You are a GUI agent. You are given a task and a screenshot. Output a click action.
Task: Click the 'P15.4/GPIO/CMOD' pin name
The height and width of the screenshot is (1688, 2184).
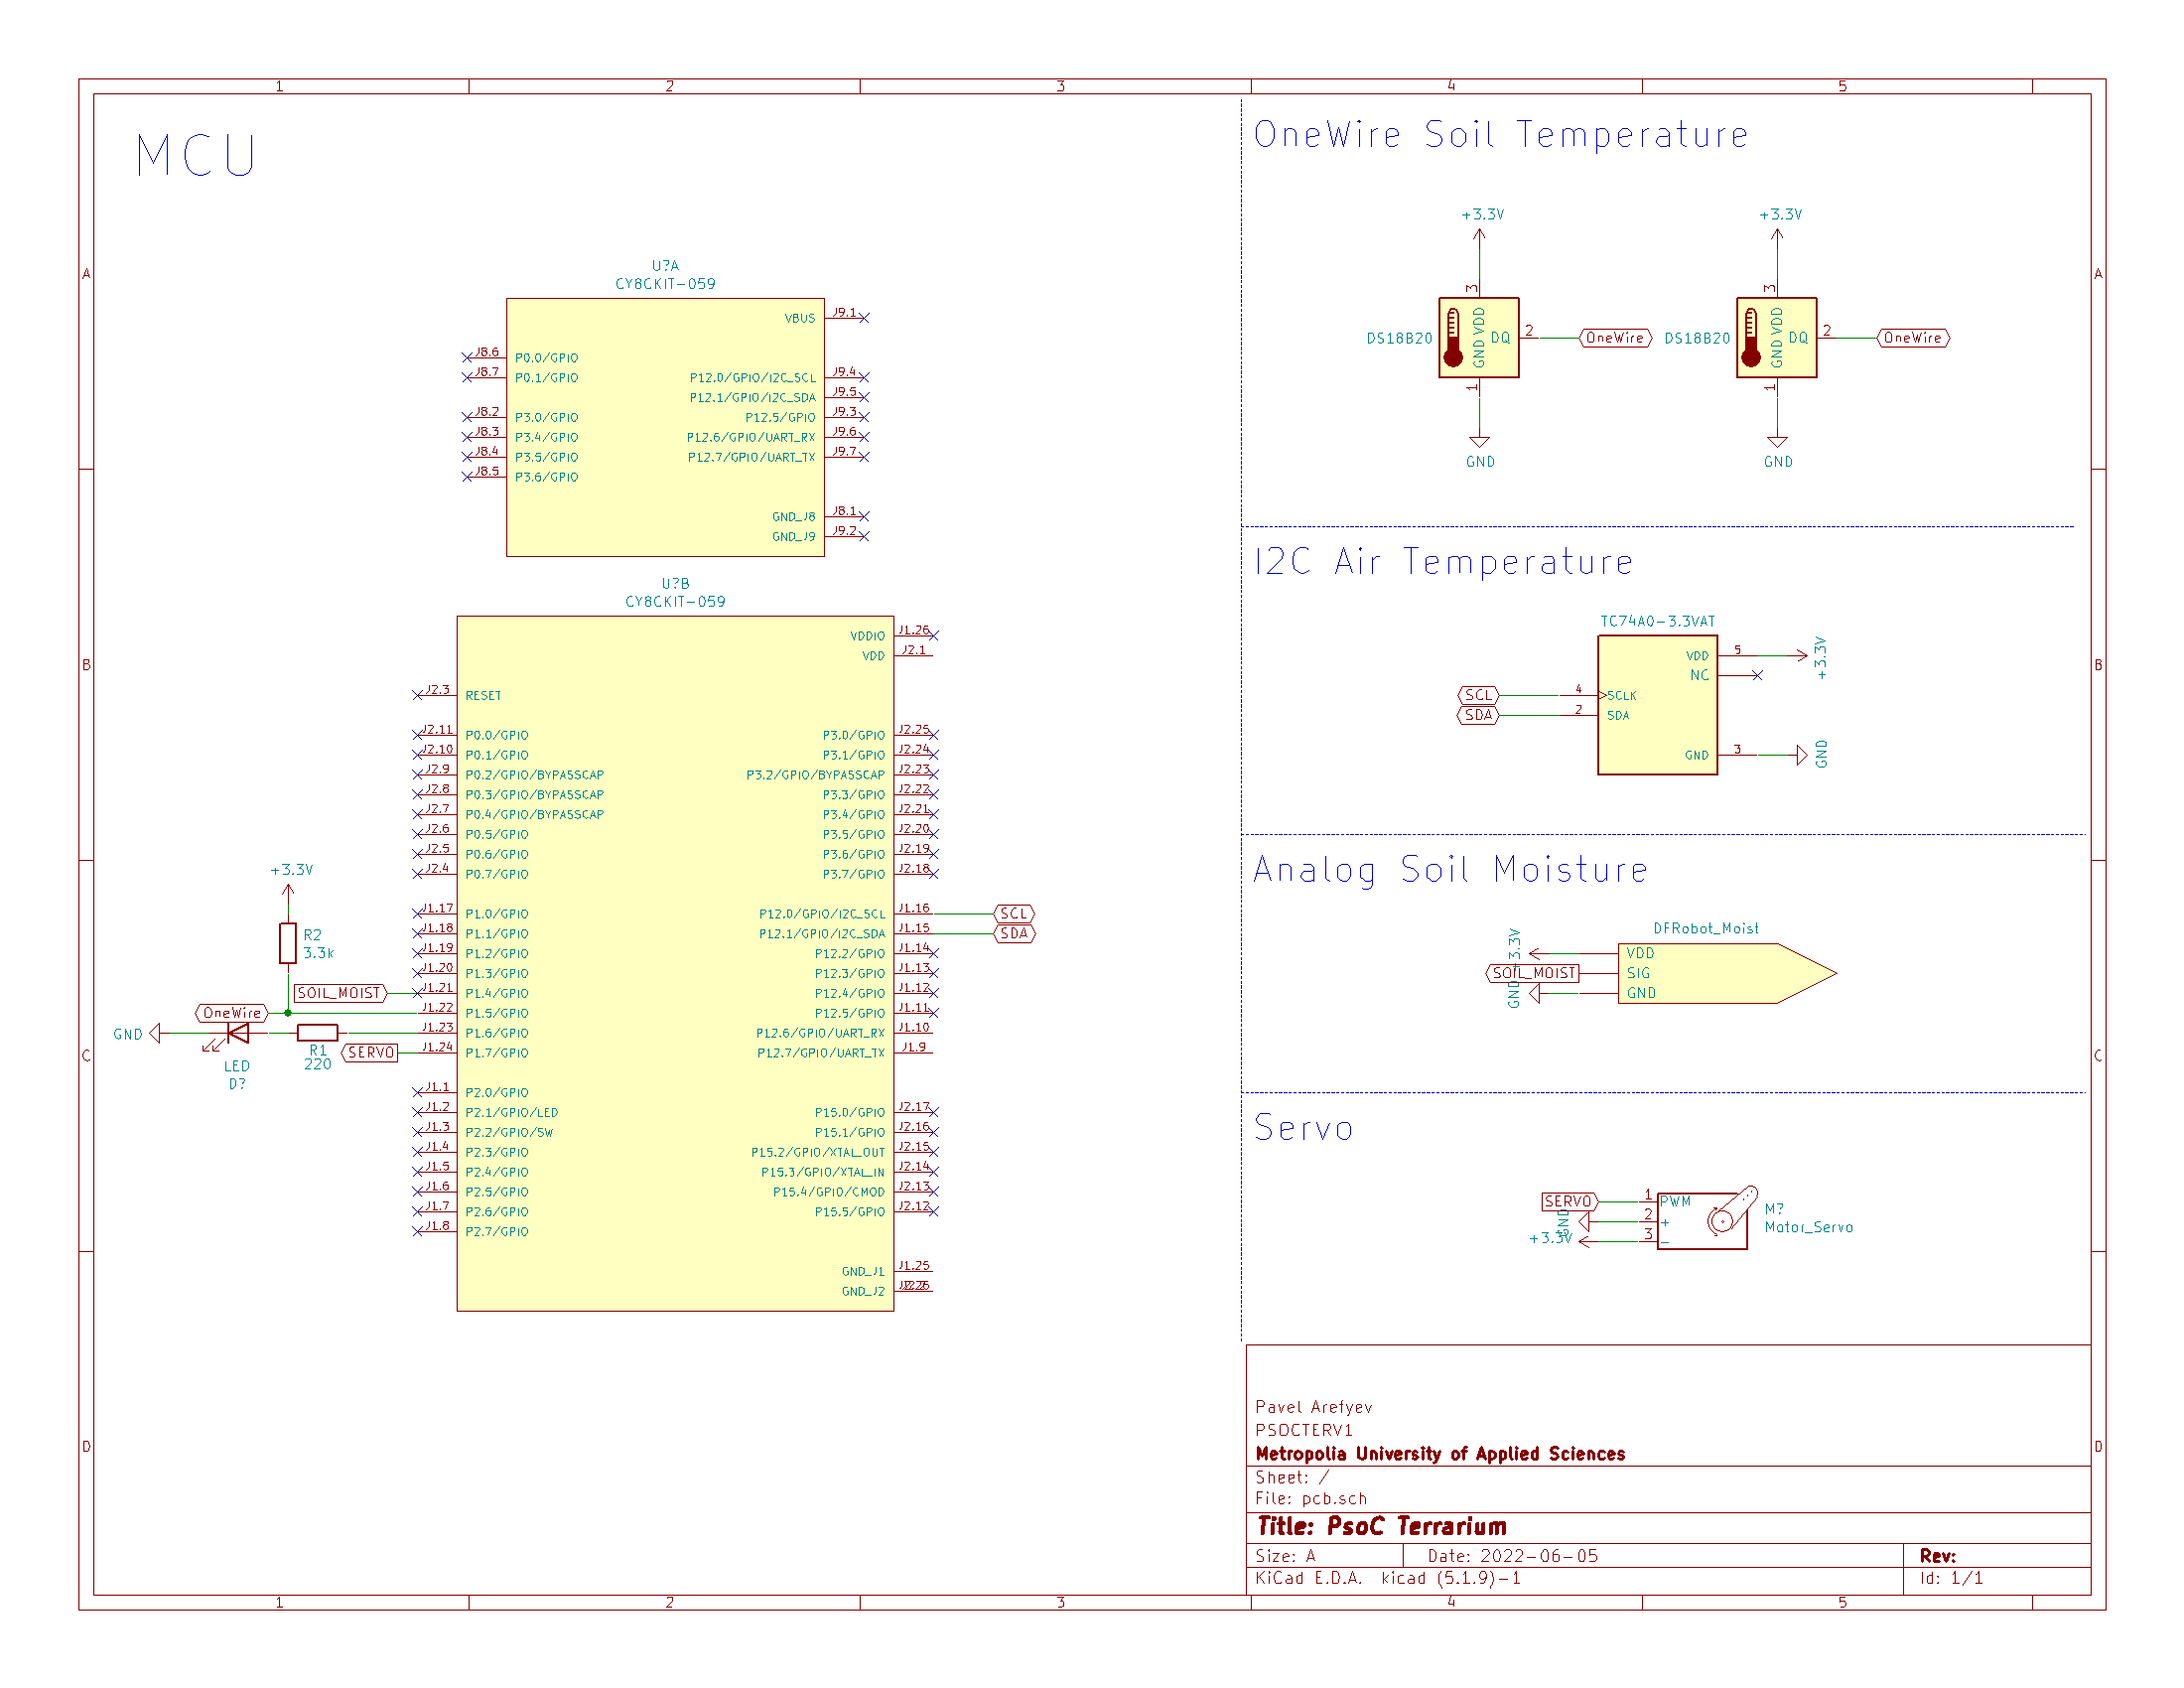[x=828, y=1192]
